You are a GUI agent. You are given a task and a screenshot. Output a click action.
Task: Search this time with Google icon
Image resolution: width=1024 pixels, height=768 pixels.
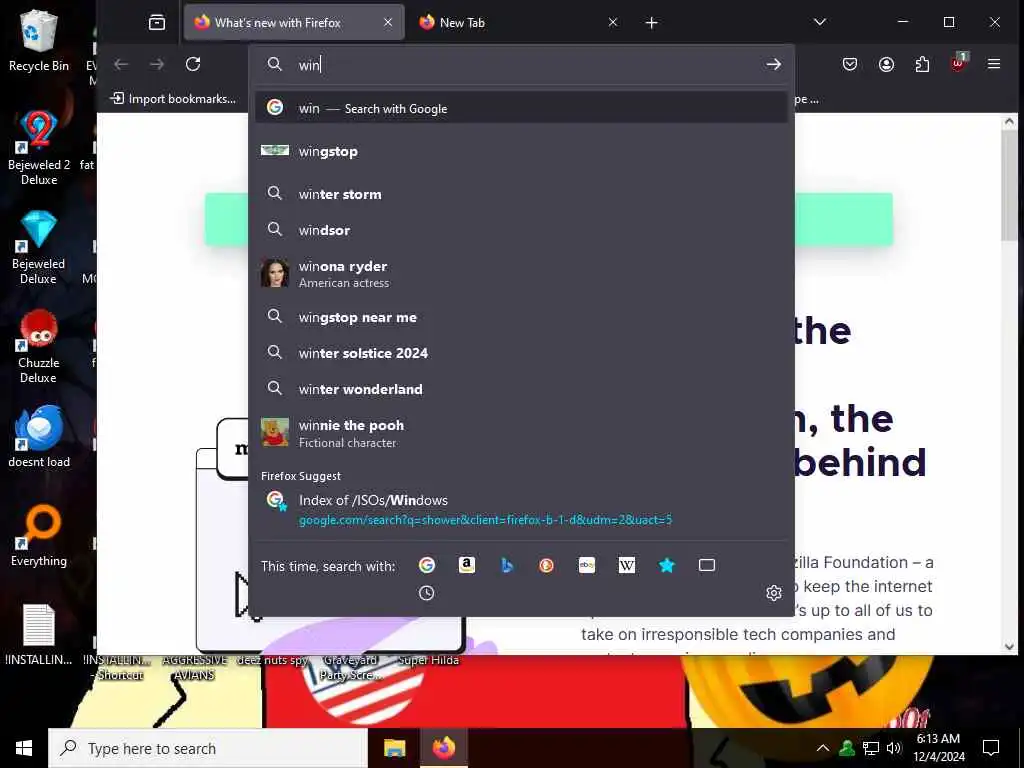tap(426, 565)
